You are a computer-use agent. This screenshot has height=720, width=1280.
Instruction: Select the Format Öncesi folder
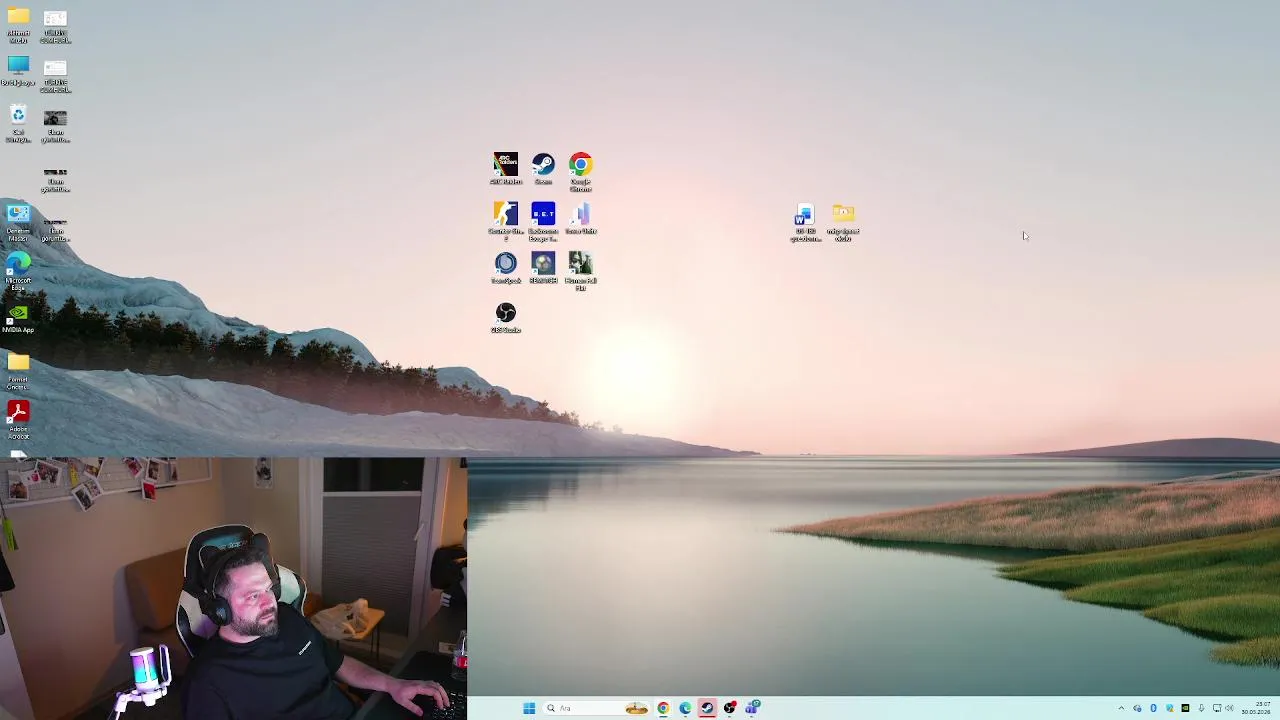(x=18, y=371)
